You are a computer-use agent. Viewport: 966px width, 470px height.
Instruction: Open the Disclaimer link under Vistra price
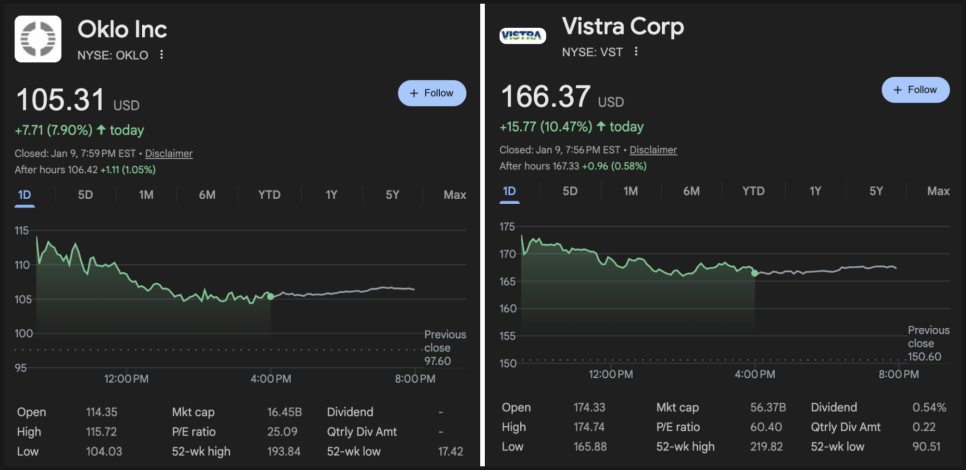pyautogui.click(x=653, y=150)
